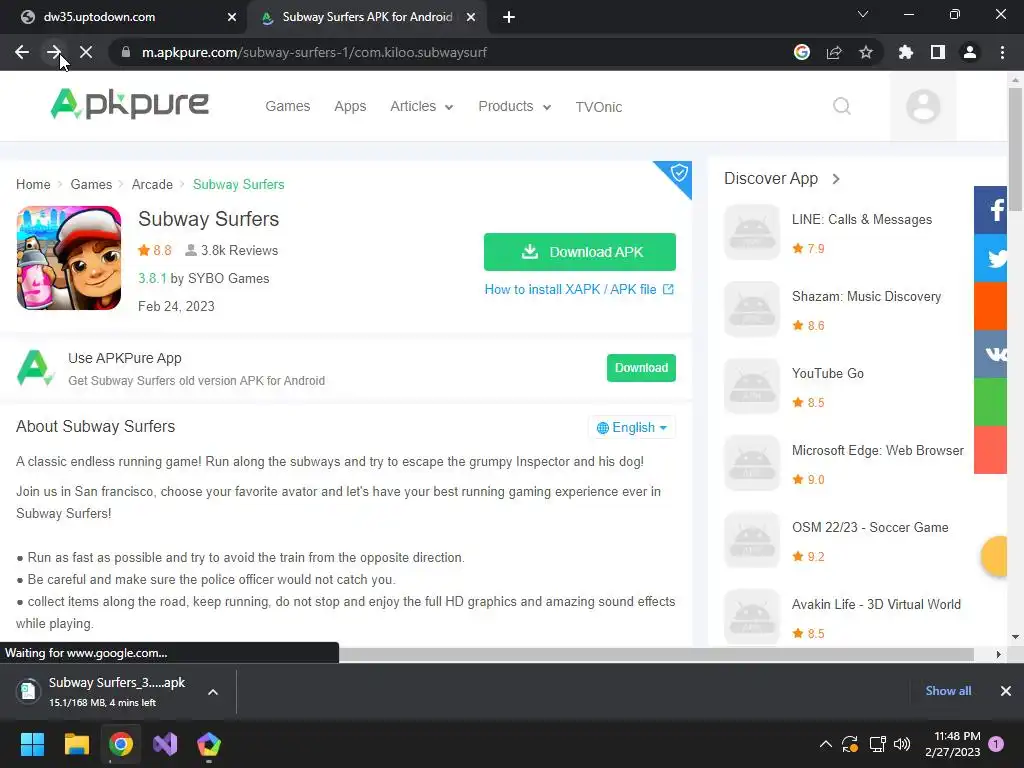This screenshot has height=768, width=1024.
Task: Click the APKPure logo
Action: pyautogui.click(x=130, y=104)
